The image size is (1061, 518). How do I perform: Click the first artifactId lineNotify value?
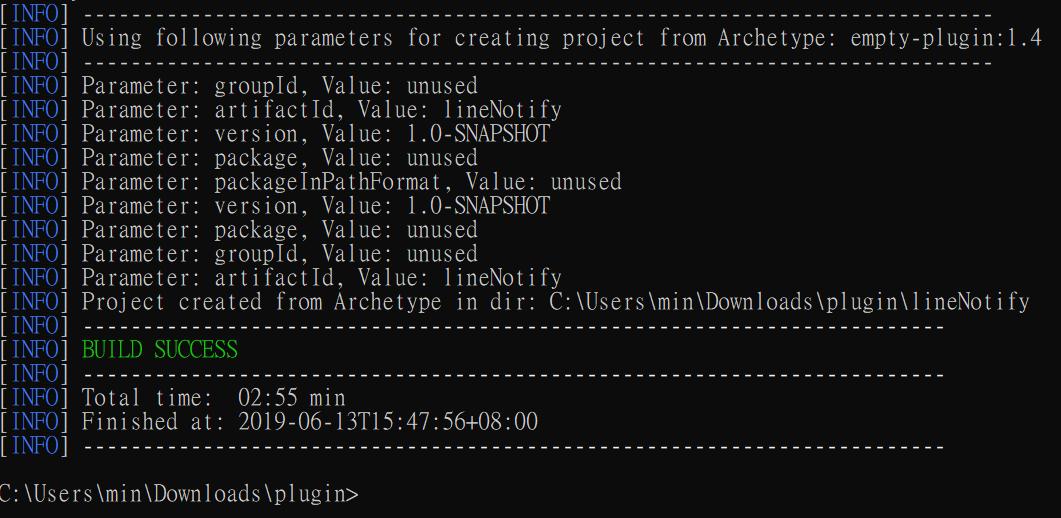(x=502, y=110)
